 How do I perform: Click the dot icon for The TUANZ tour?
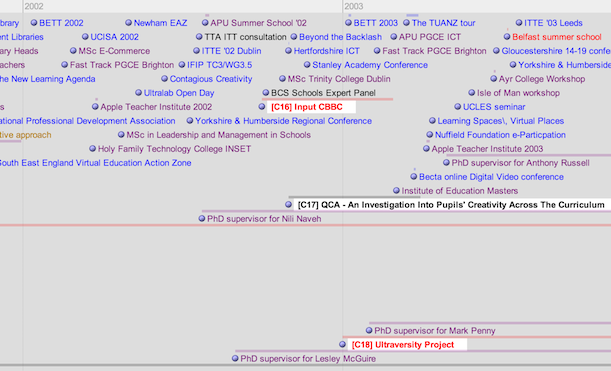pos(406,23)
